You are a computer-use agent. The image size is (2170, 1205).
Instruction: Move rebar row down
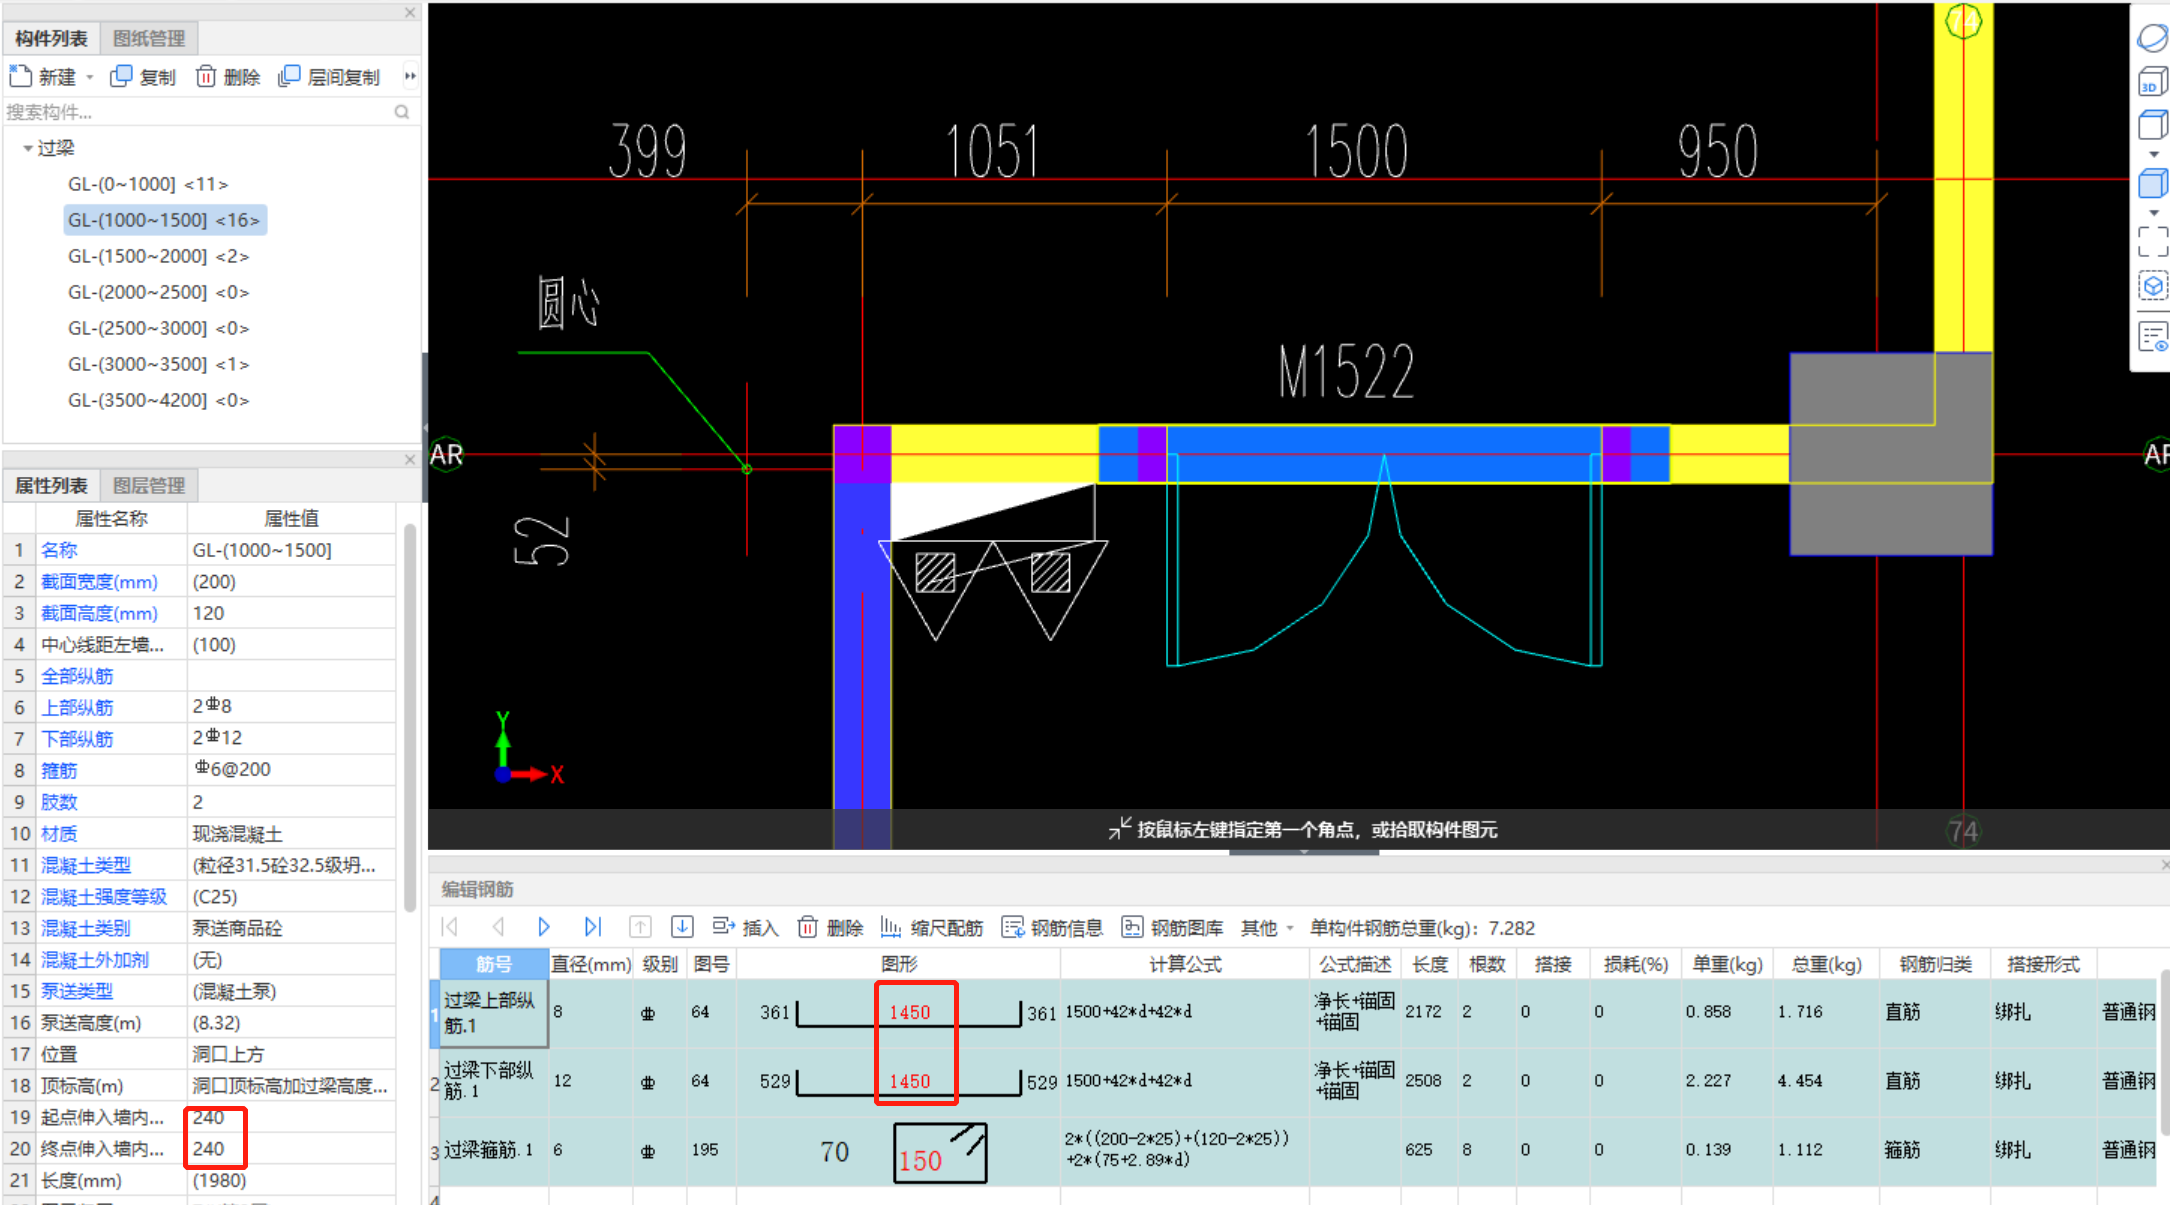682,927
